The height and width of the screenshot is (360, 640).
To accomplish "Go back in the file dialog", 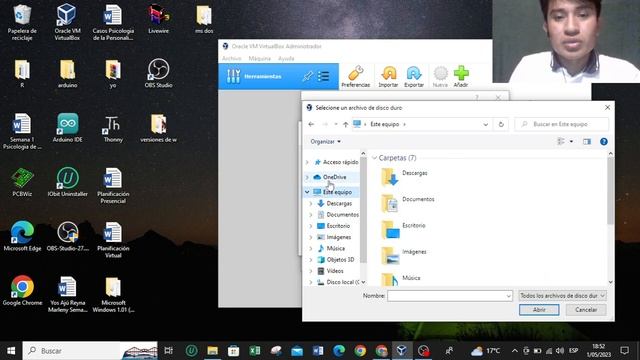I will [311, 124].
